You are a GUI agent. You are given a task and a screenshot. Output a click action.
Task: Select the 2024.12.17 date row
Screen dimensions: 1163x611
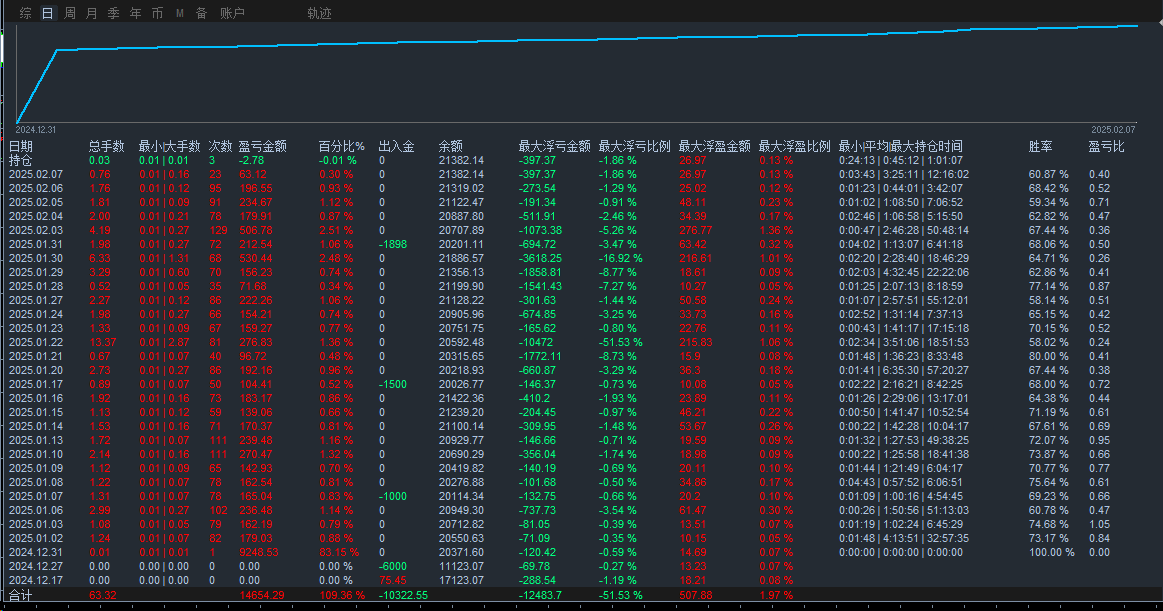coord(36,580)
